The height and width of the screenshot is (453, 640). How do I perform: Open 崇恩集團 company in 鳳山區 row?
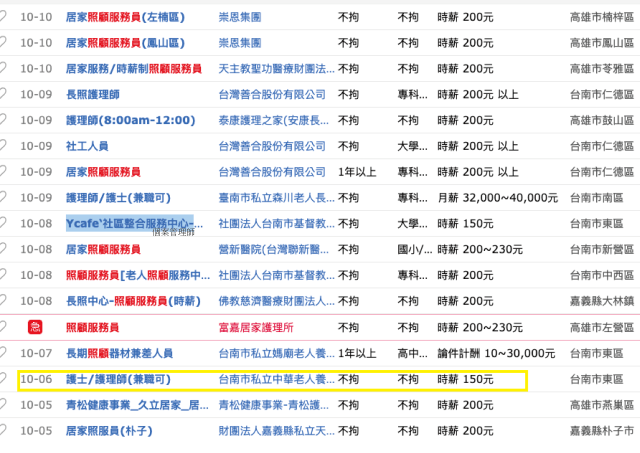point(240,43)
